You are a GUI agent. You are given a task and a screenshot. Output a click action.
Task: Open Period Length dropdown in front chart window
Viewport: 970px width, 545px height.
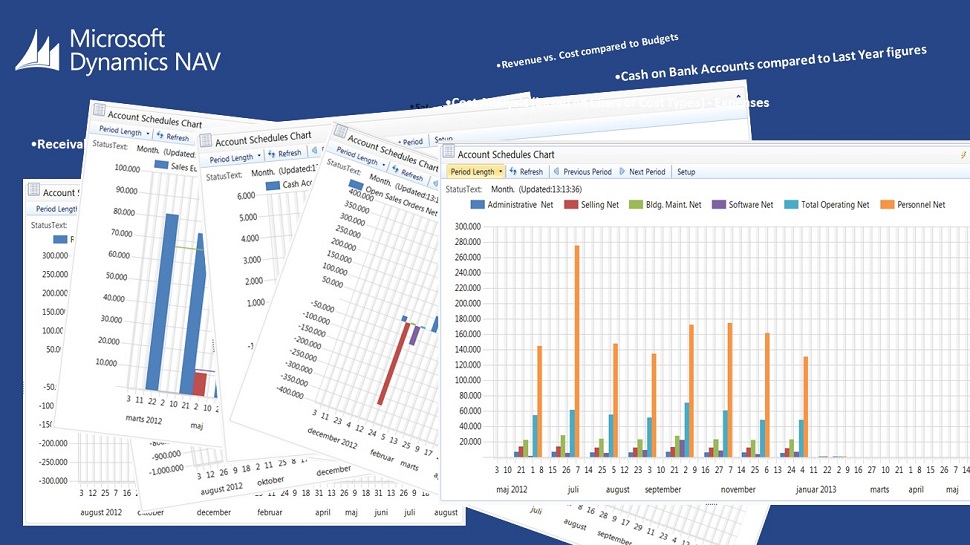[476, 171]
